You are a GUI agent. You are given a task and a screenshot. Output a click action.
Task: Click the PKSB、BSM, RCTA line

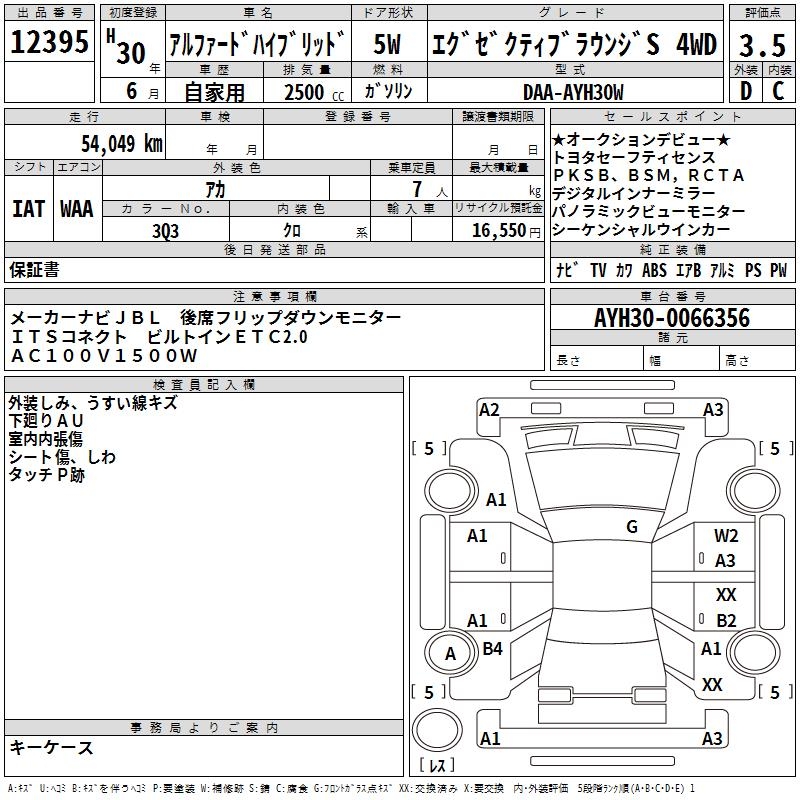pos(649,175)
